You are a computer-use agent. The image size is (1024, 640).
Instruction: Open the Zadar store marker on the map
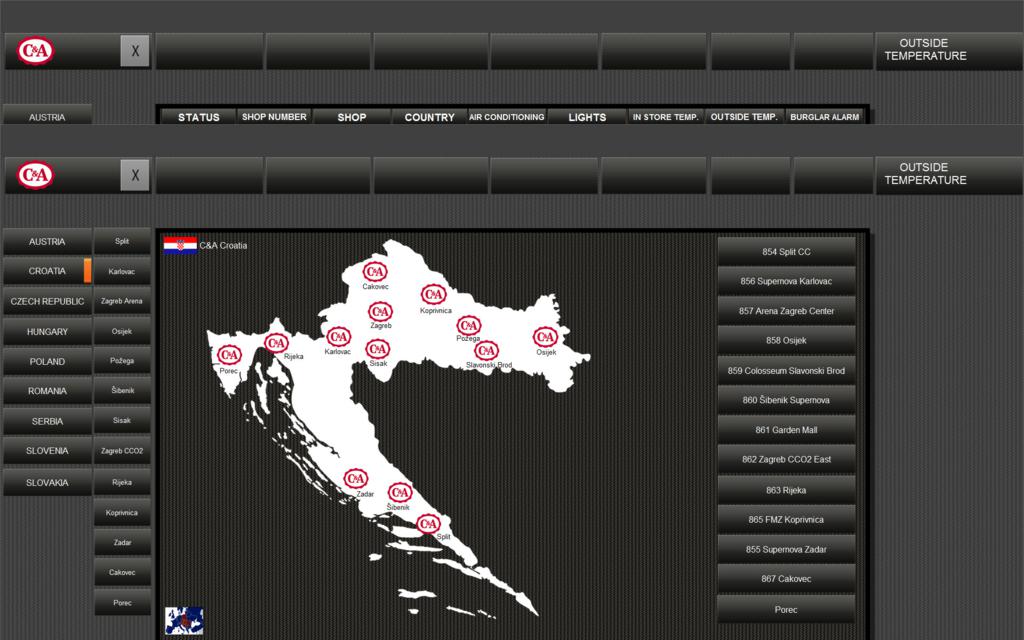pyautogui.click(x=356, y=479)
